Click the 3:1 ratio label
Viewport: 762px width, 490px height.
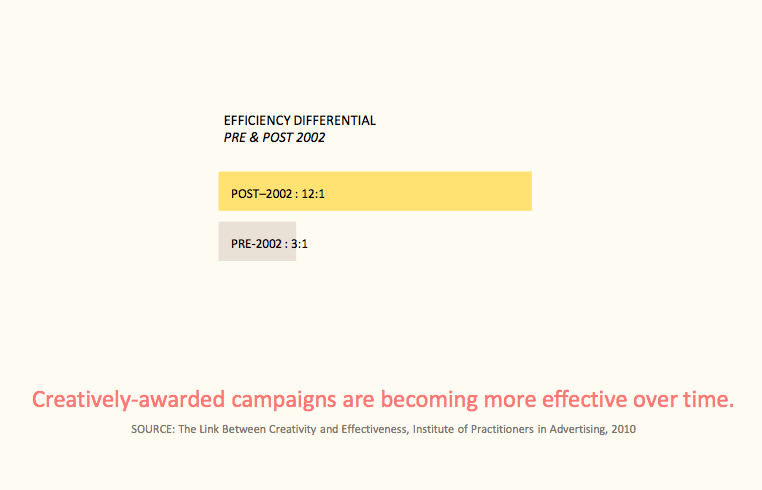point(299,244)
